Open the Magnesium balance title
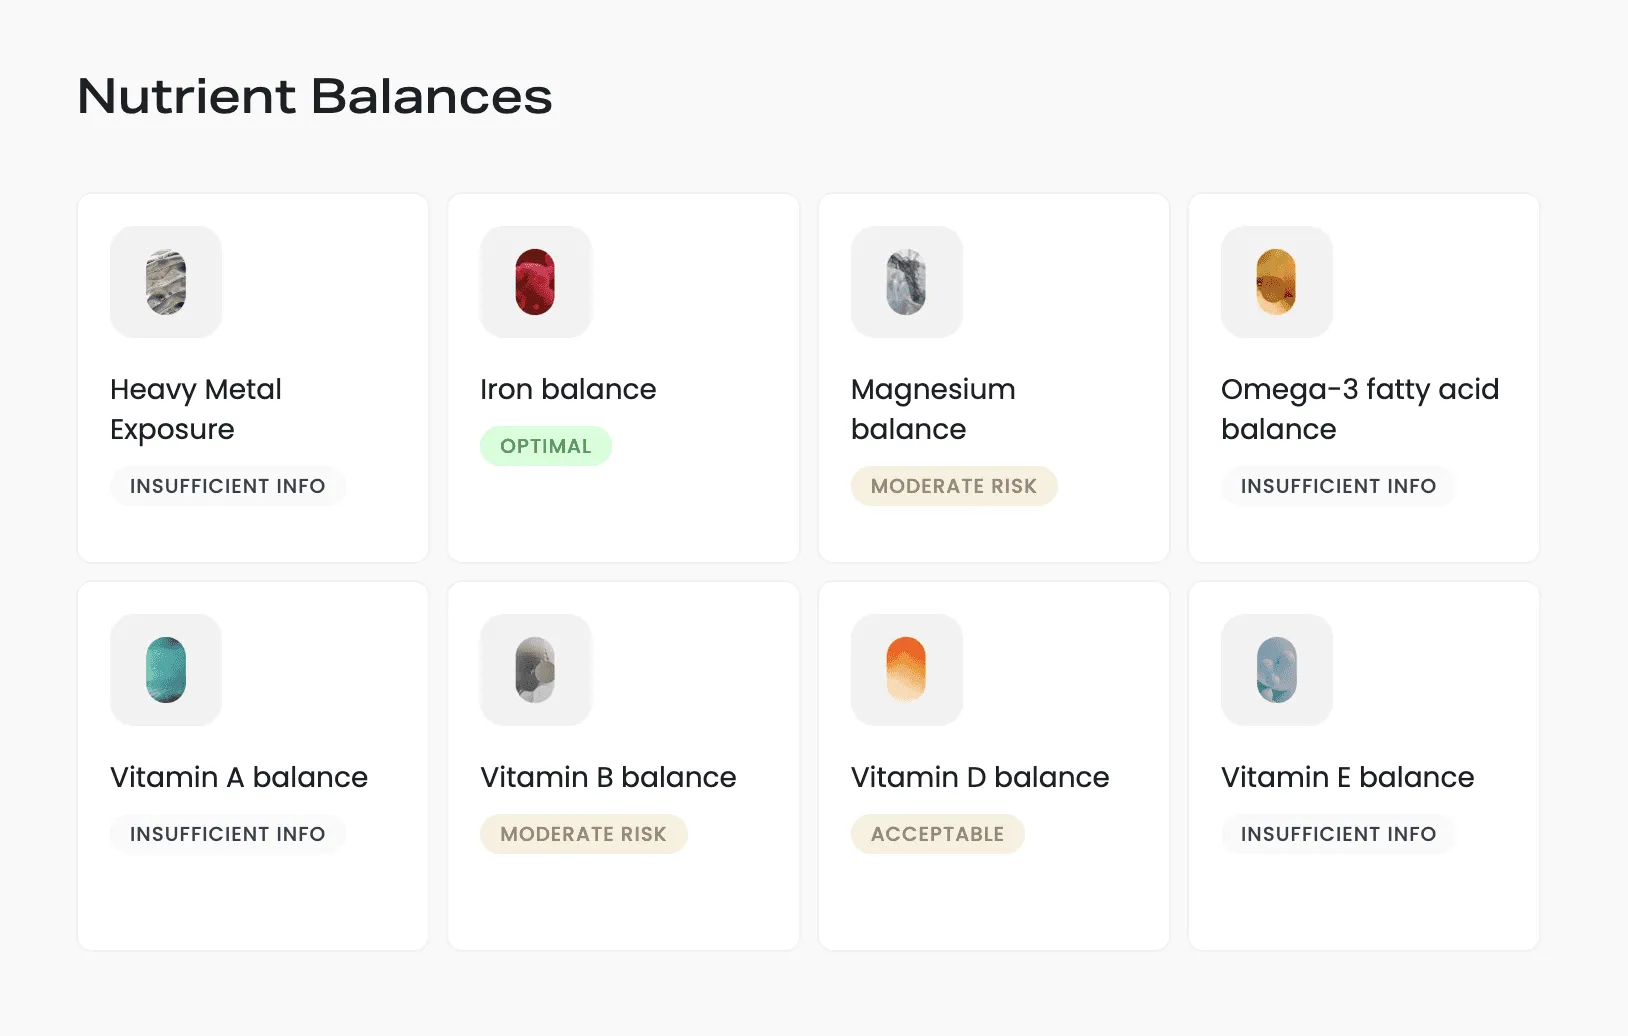 pos(932,409)
